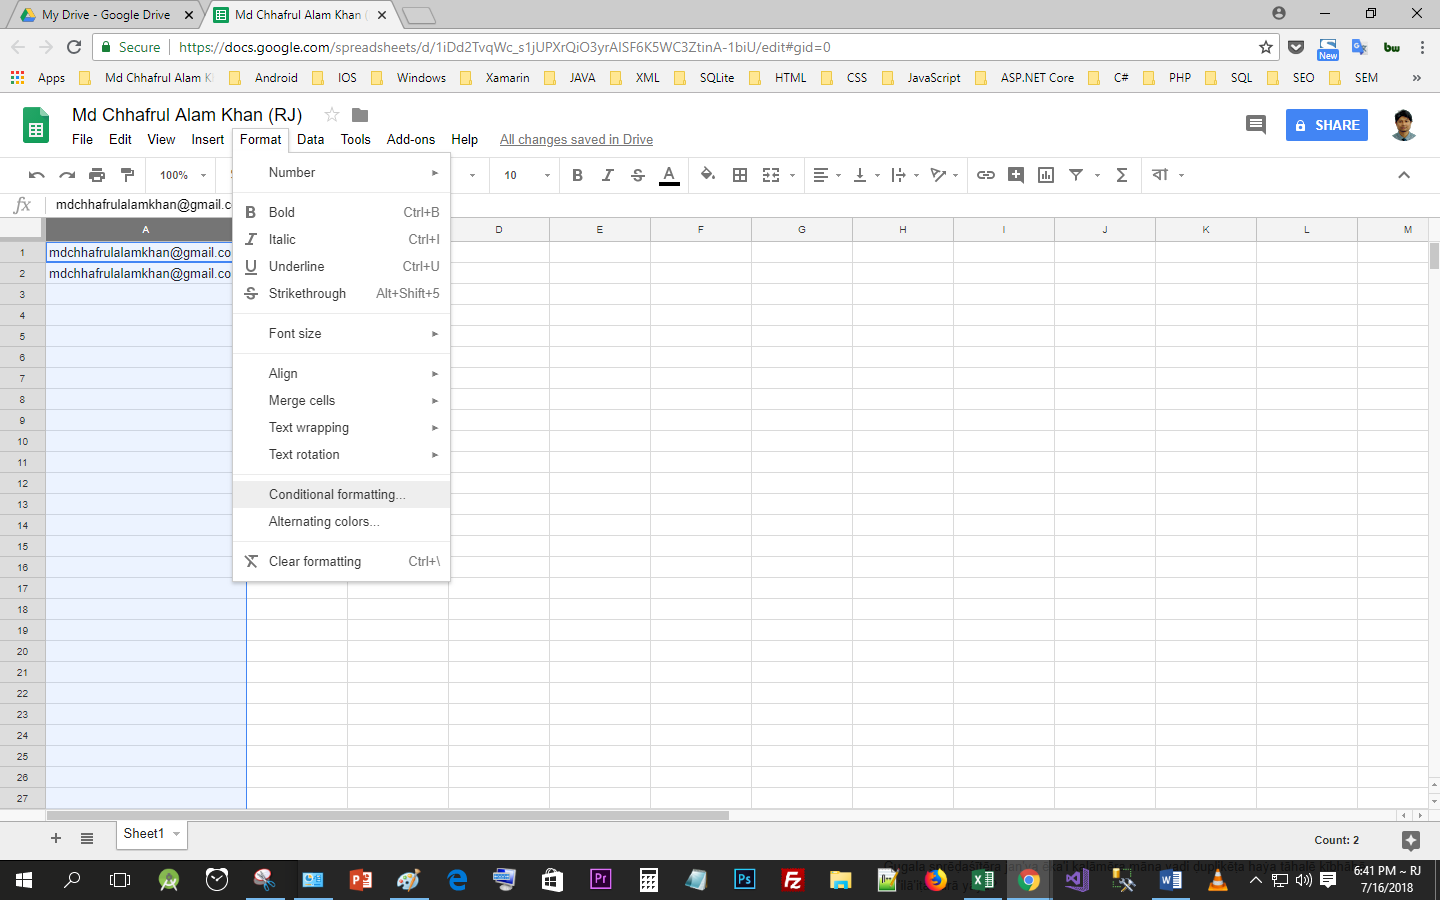Click the Filter toolbar icon
This screenshot has height=900, width=1440.
pyautogui.click(x=1076, y=175)
